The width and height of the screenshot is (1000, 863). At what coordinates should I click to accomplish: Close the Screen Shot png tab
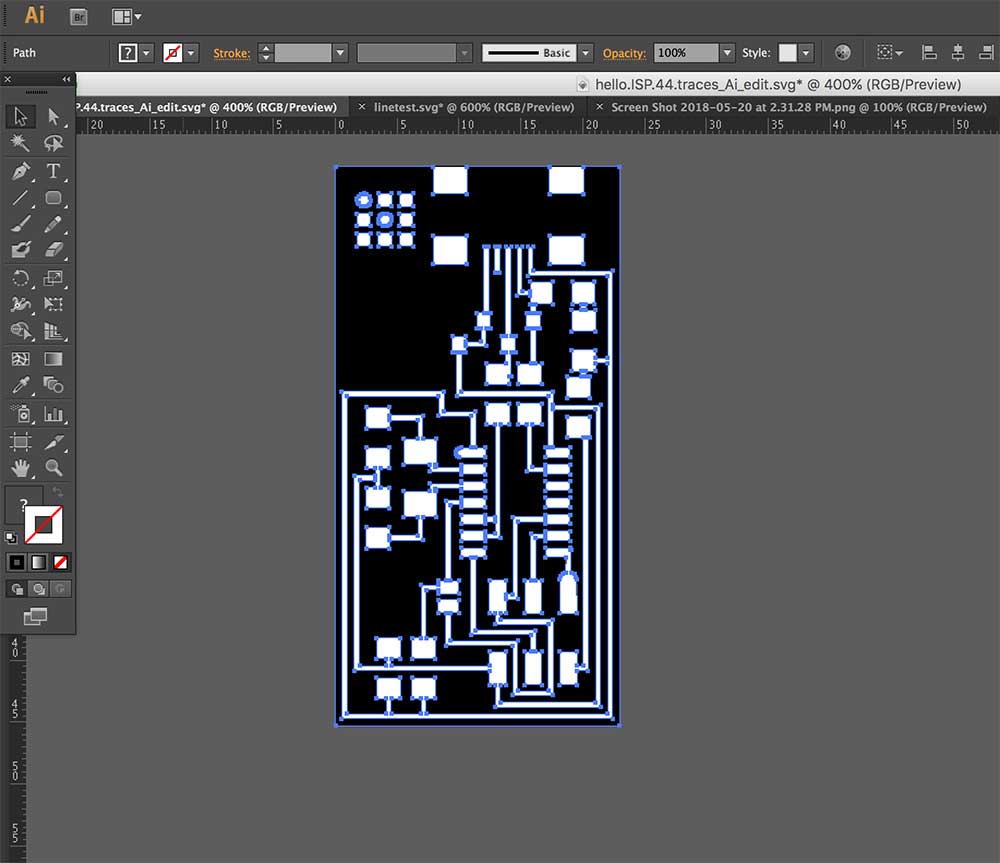point(599,107)
